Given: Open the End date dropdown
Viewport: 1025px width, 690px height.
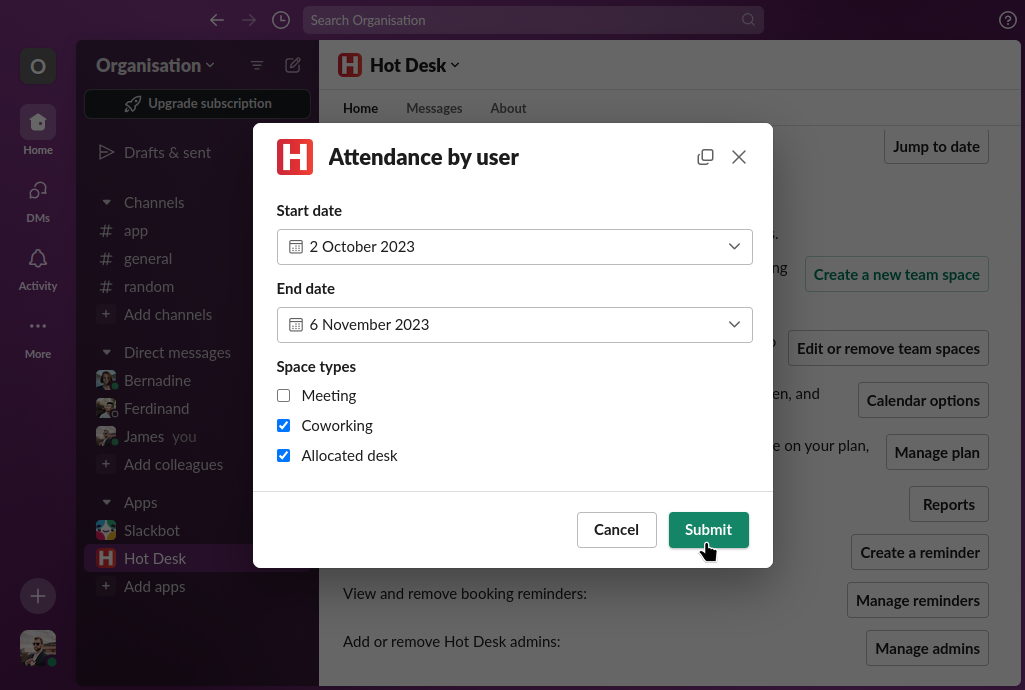Looking at the screenshot, I should (x=514, y=325).
